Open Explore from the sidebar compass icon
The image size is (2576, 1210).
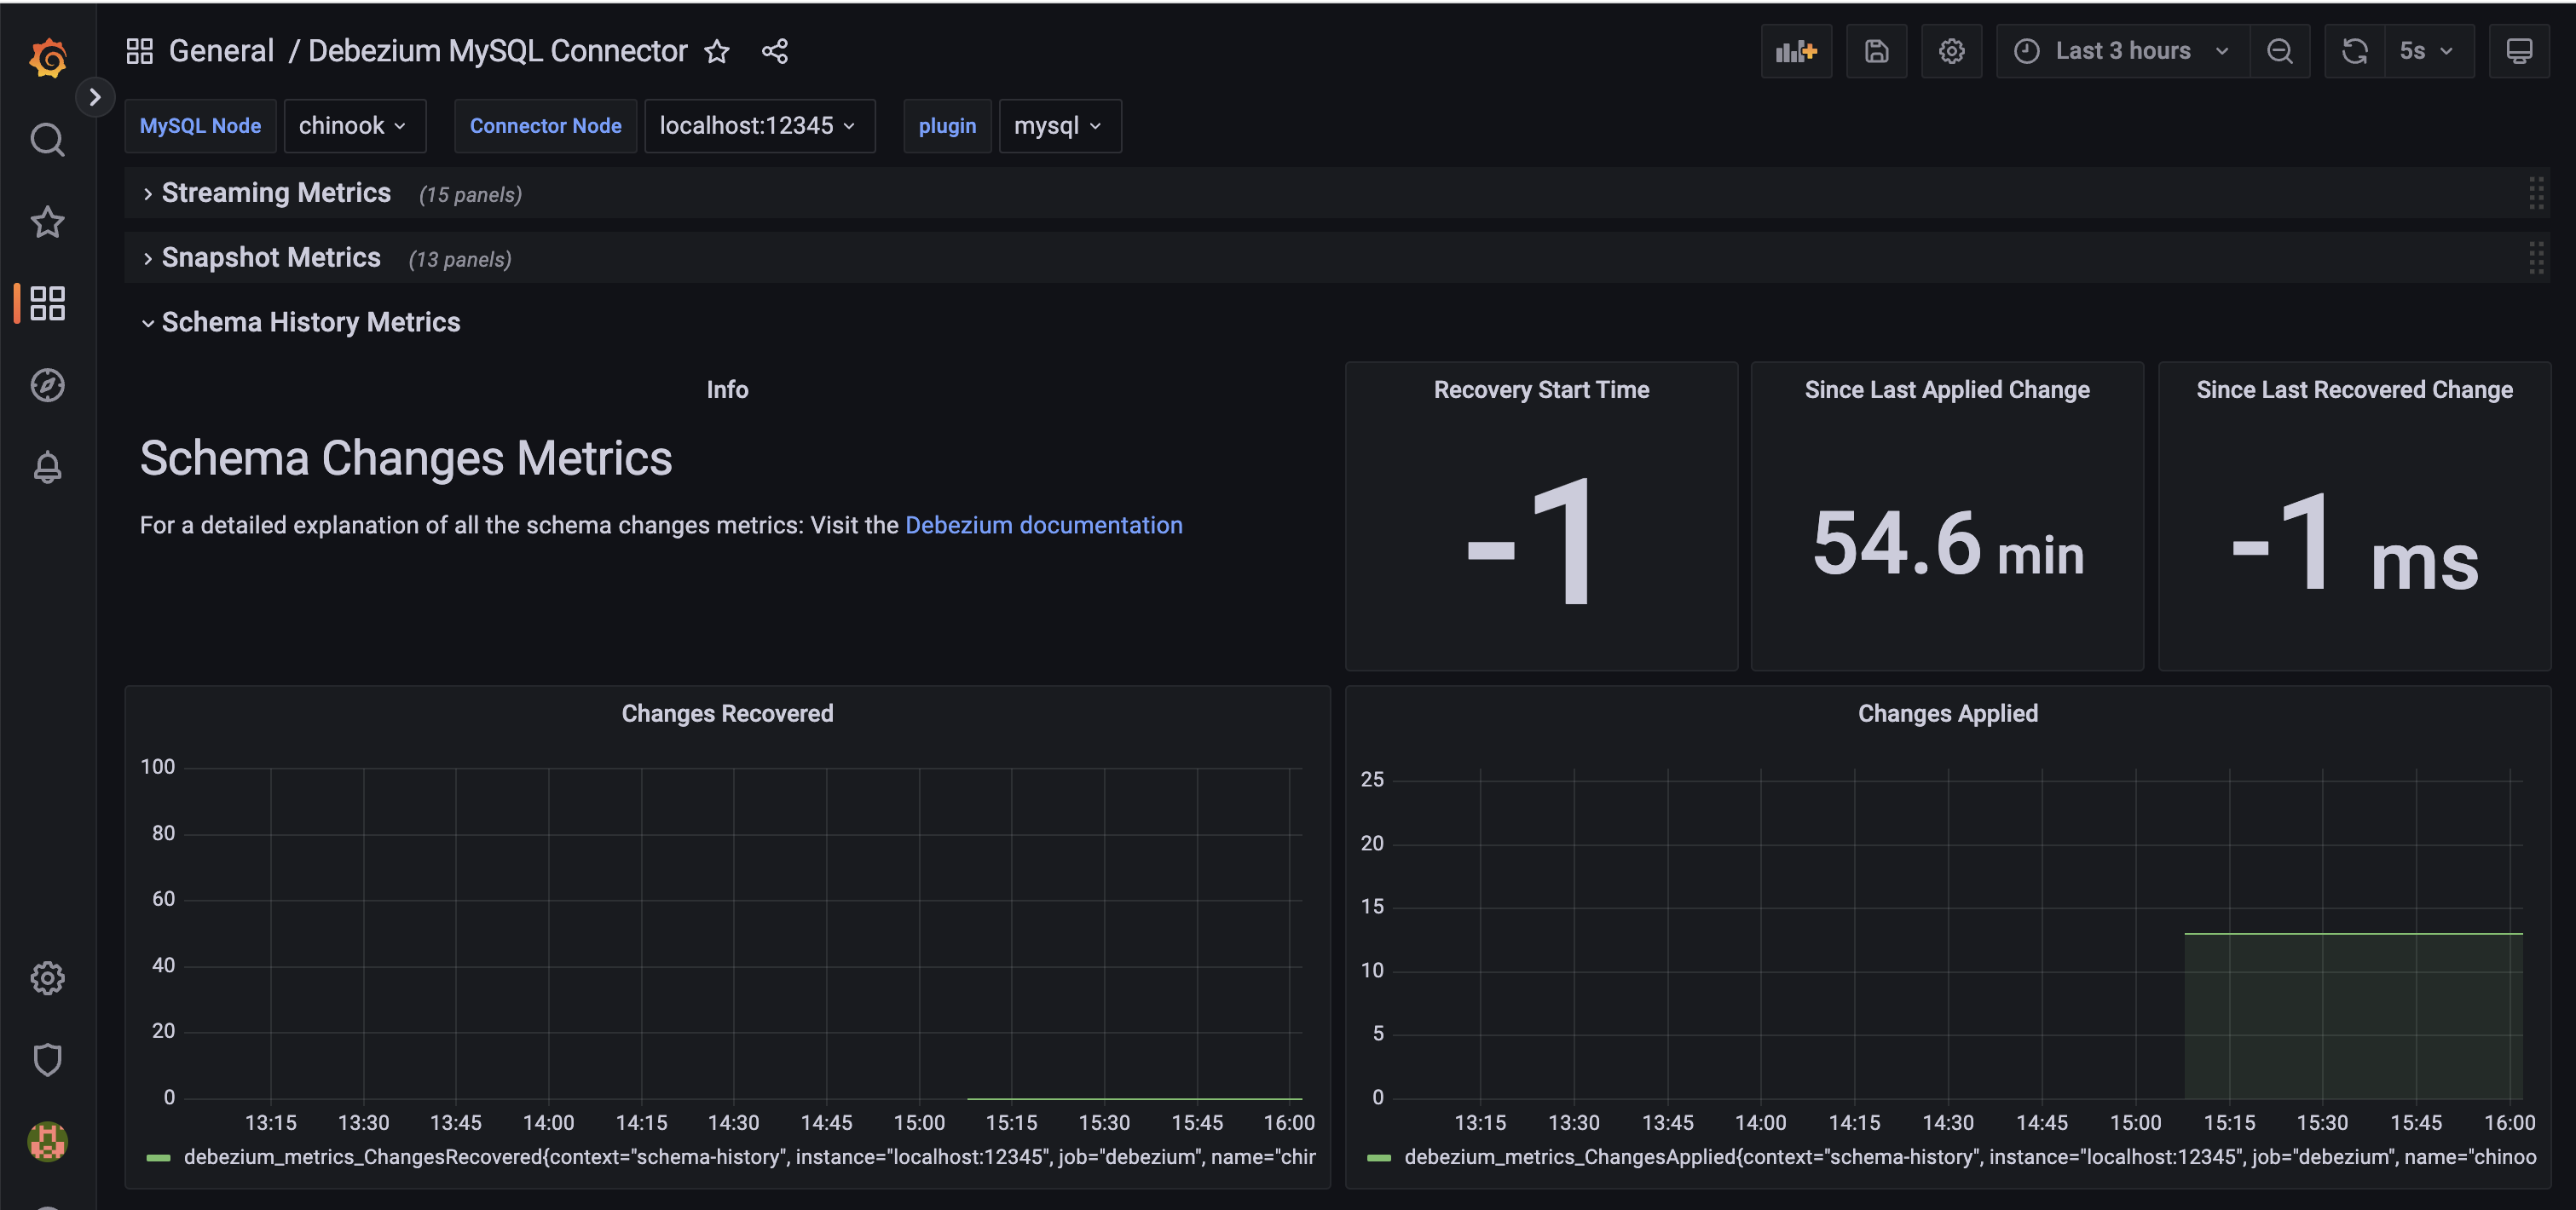pos(47,385)
